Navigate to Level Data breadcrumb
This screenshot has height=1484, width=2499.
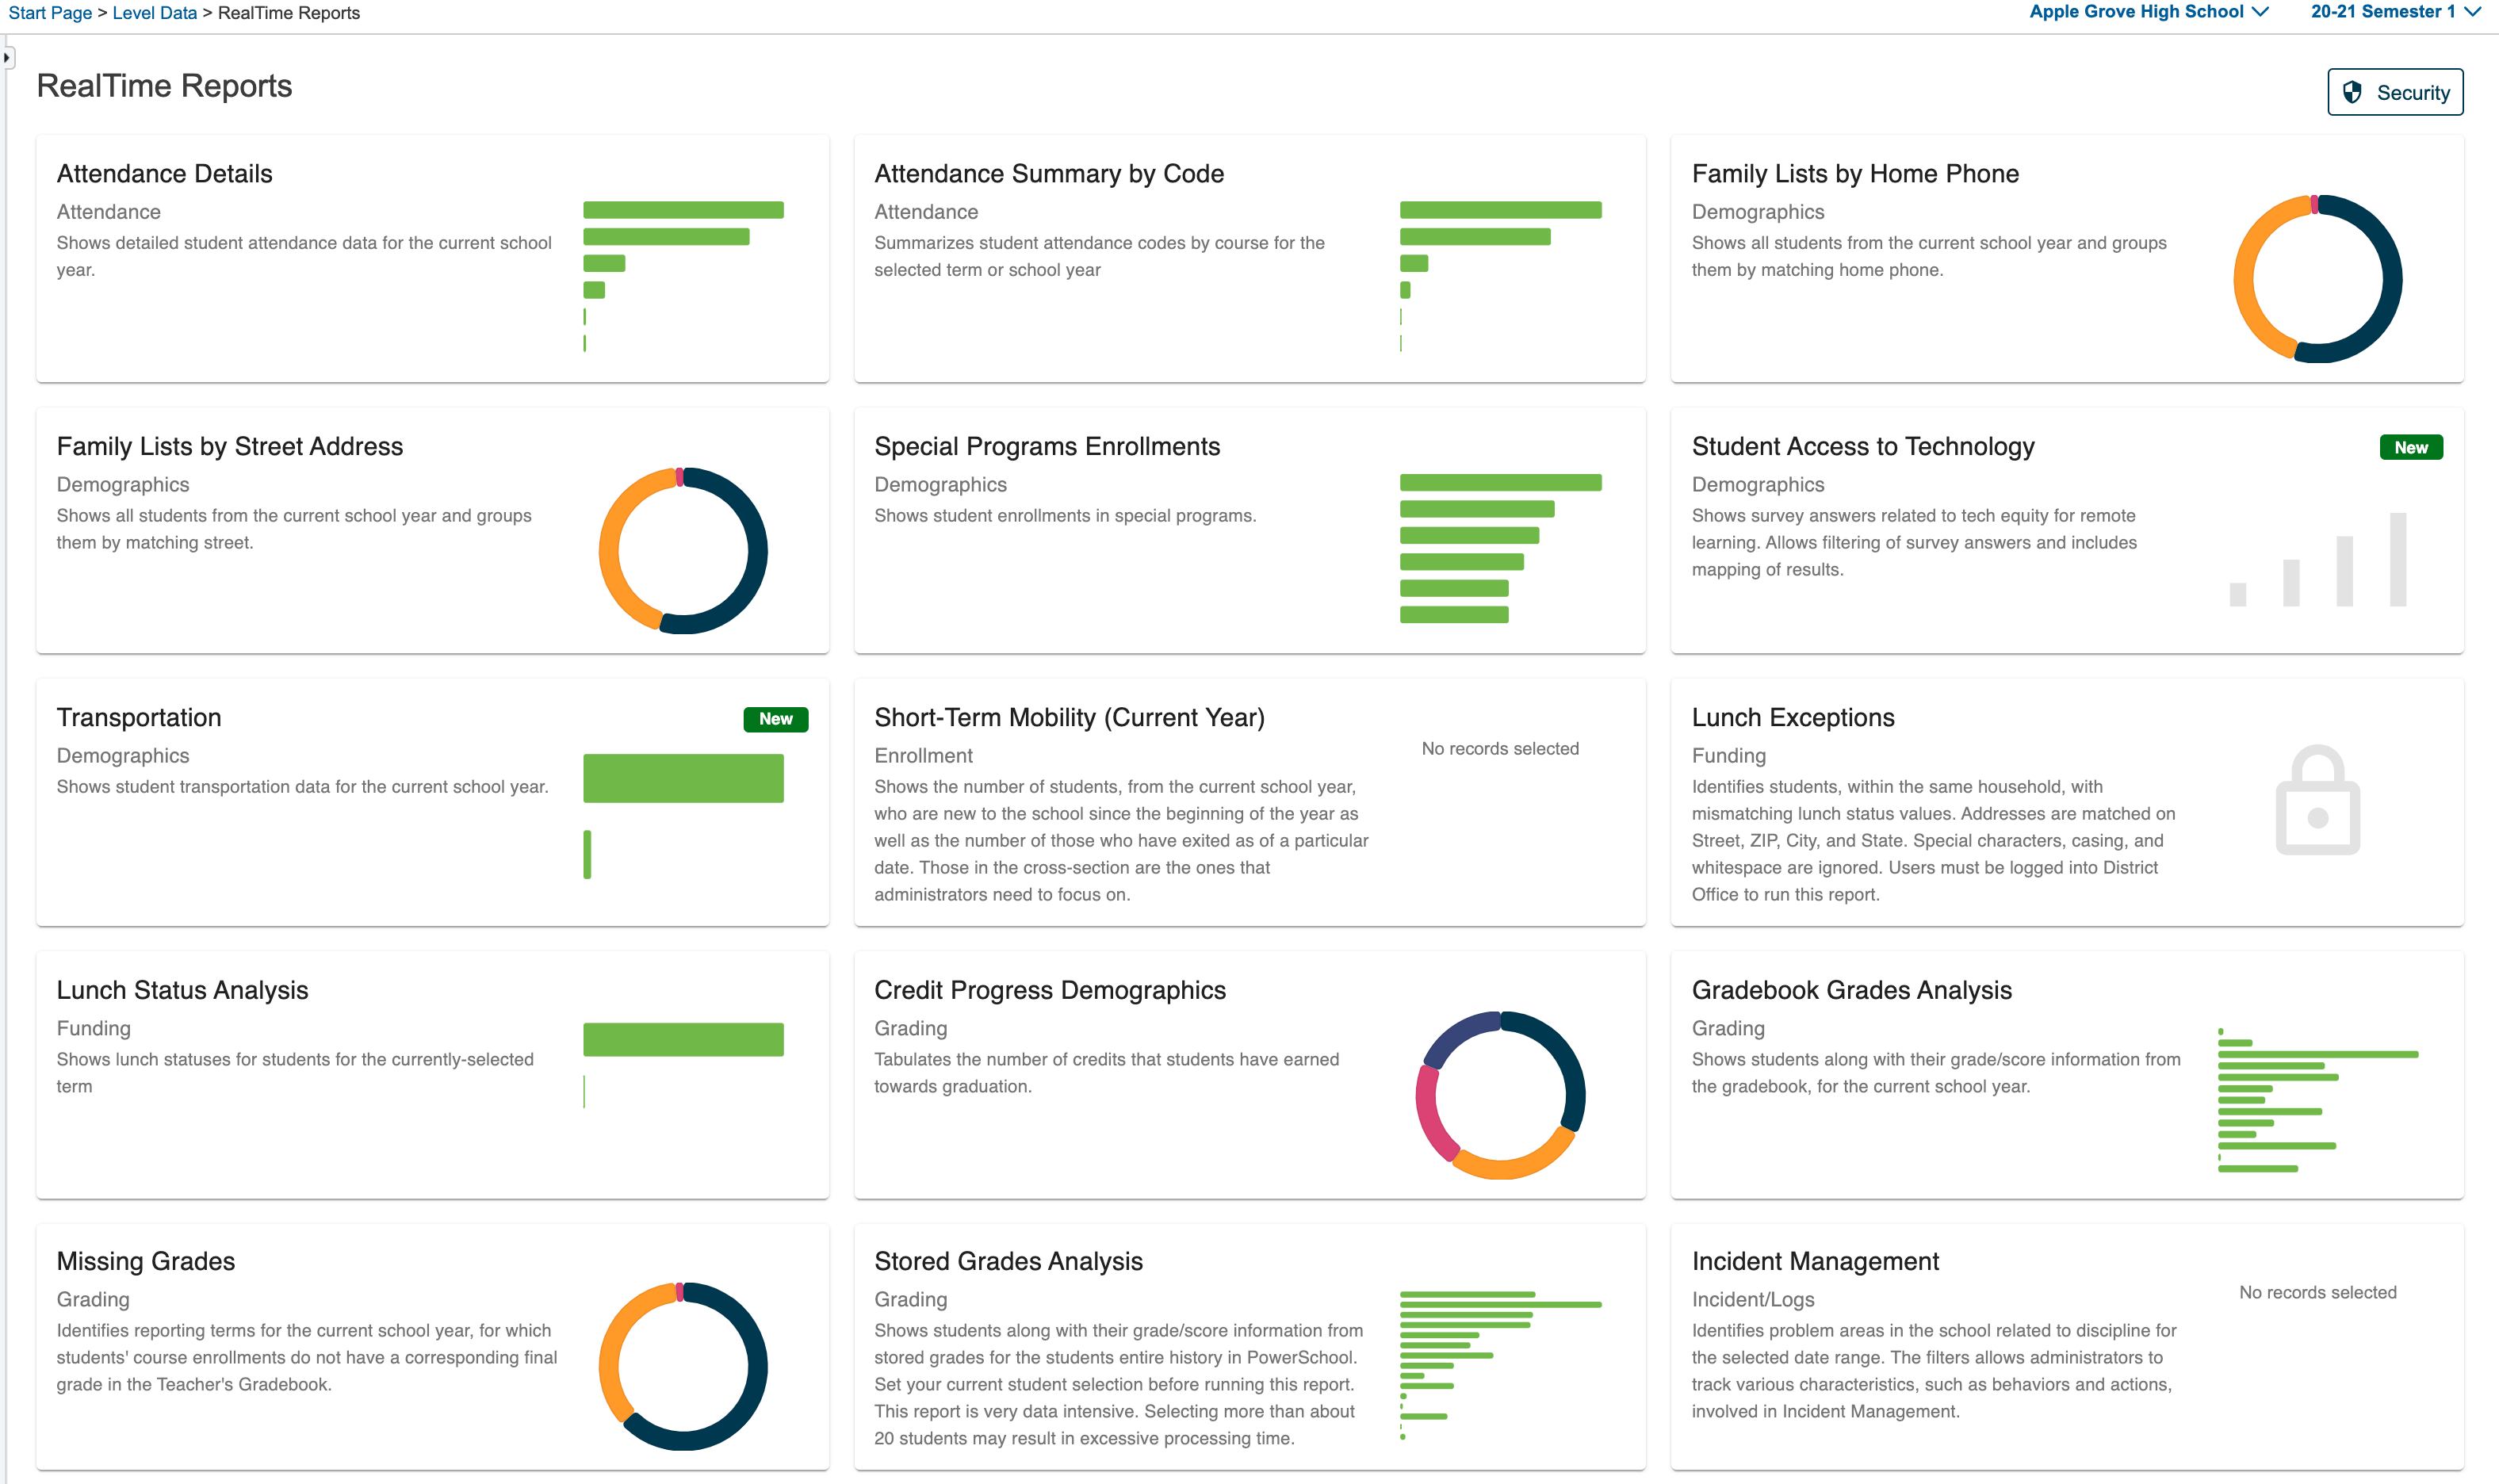click(x=154, y=13)
